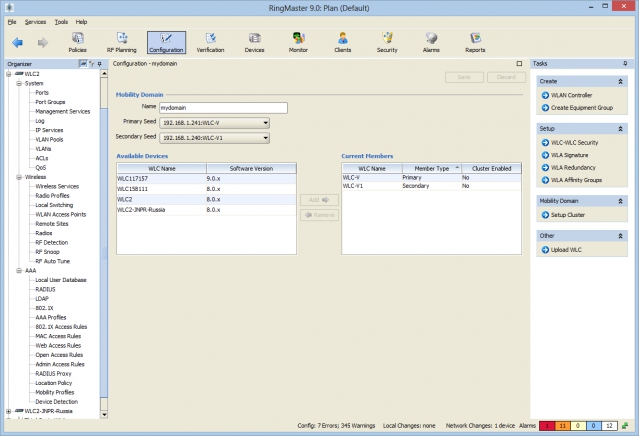This screenshot has height=436, width=639.
Task: Click Organizer scrollbar down arrow
Action: click(x=104, y=415)
